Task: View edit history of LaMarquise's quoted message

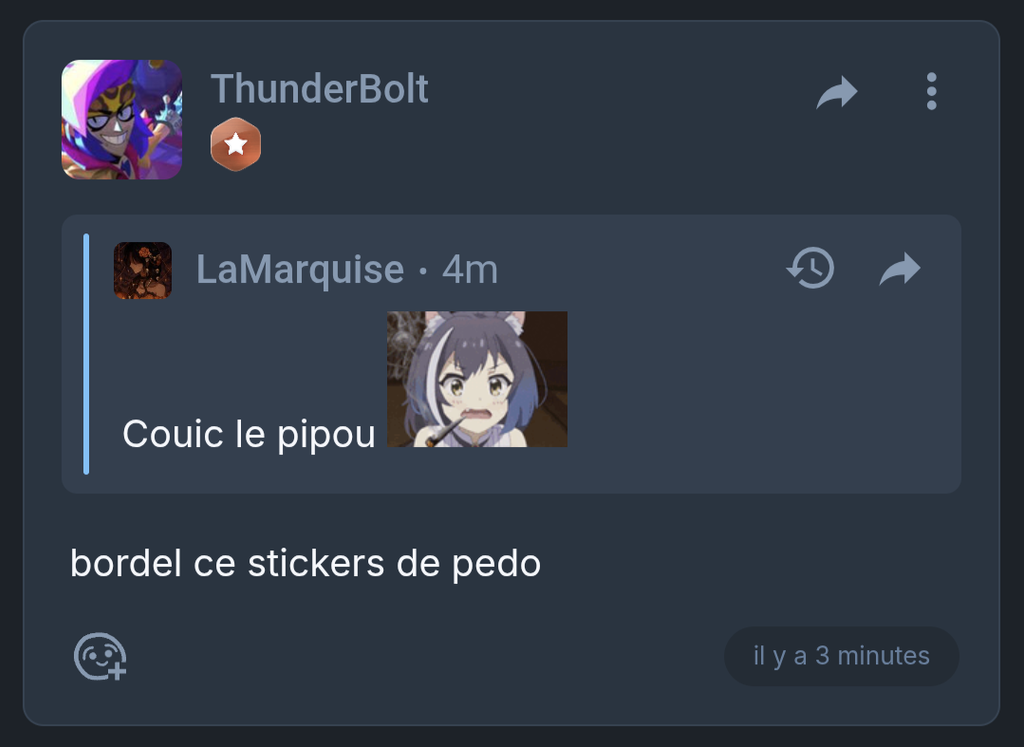Action: click(x=810, y=268)
